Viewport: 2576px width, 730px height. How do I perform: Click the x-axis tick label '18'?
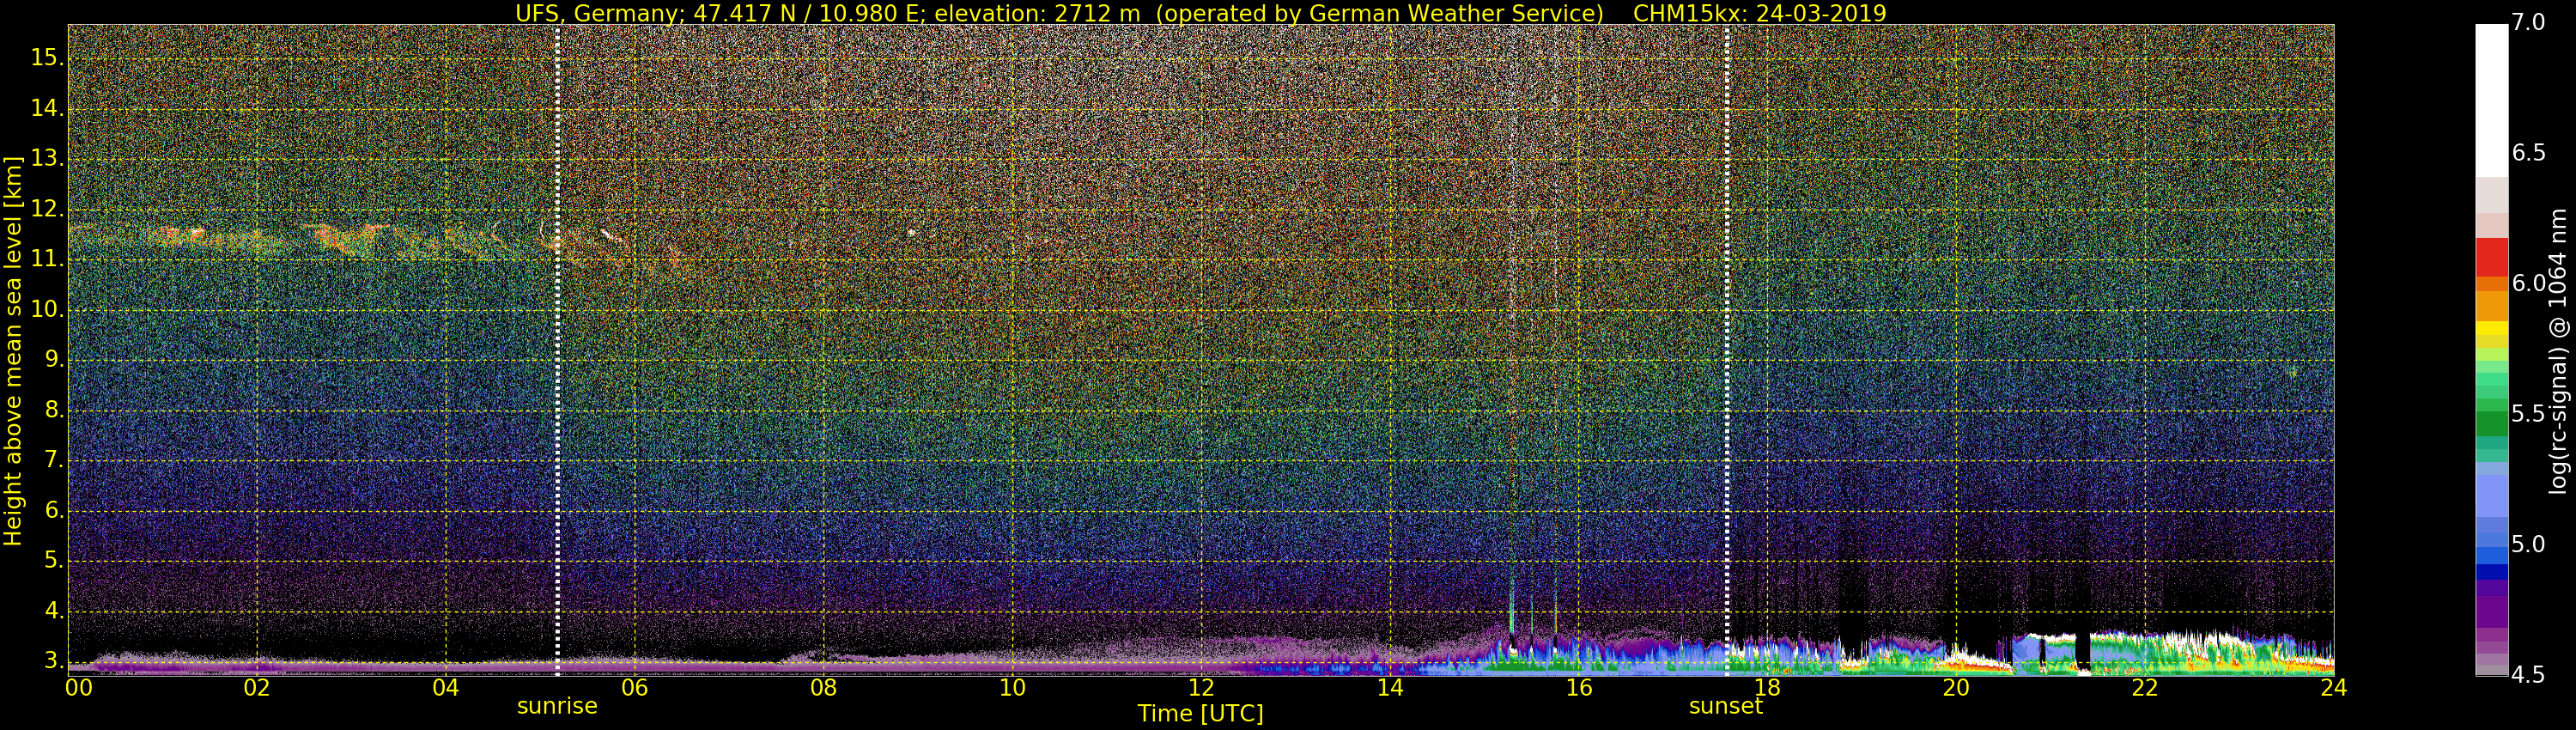point(1767,688)
